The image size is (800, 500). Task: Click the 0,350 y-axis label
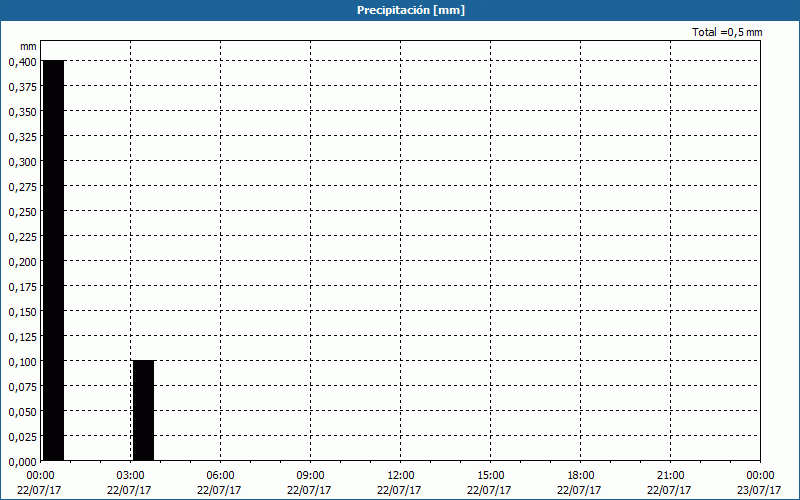(22, 112)
